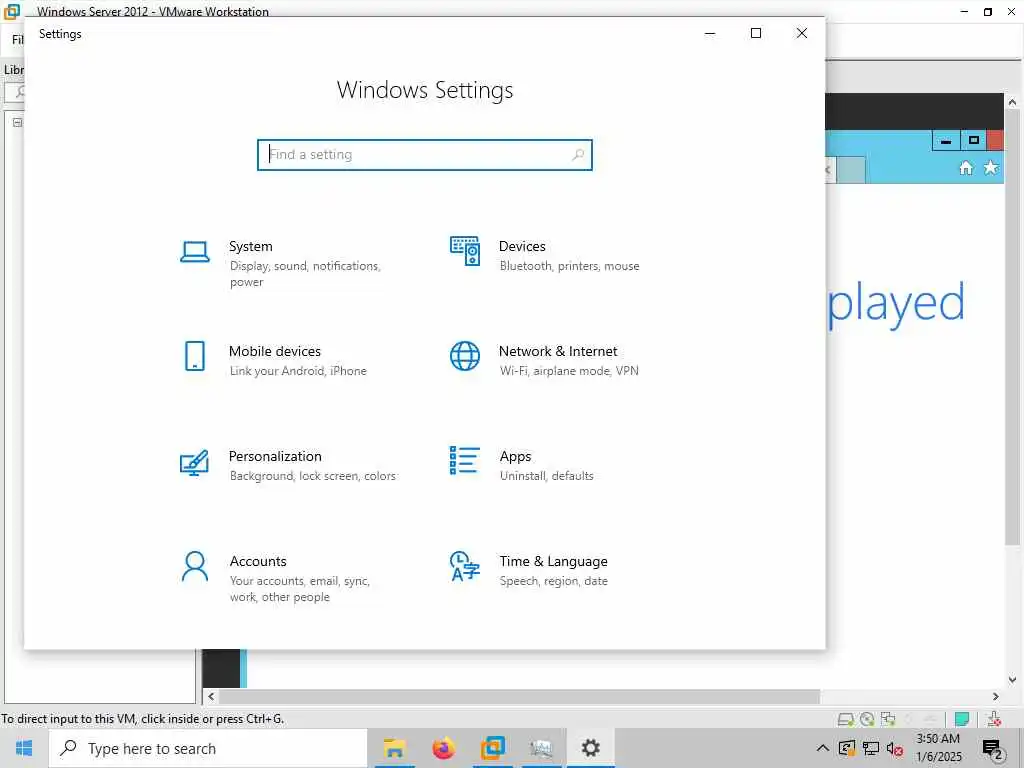Launch File Explorer from taskbar

pyautogui.click(x=394, y=748)
